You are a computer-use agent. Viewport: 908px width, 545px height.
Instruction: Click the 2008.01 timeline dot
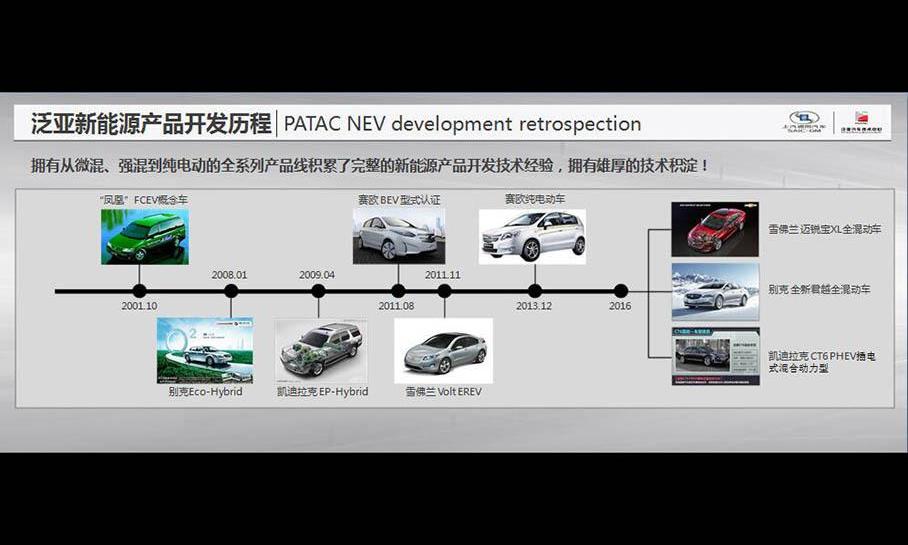(231, 291)
